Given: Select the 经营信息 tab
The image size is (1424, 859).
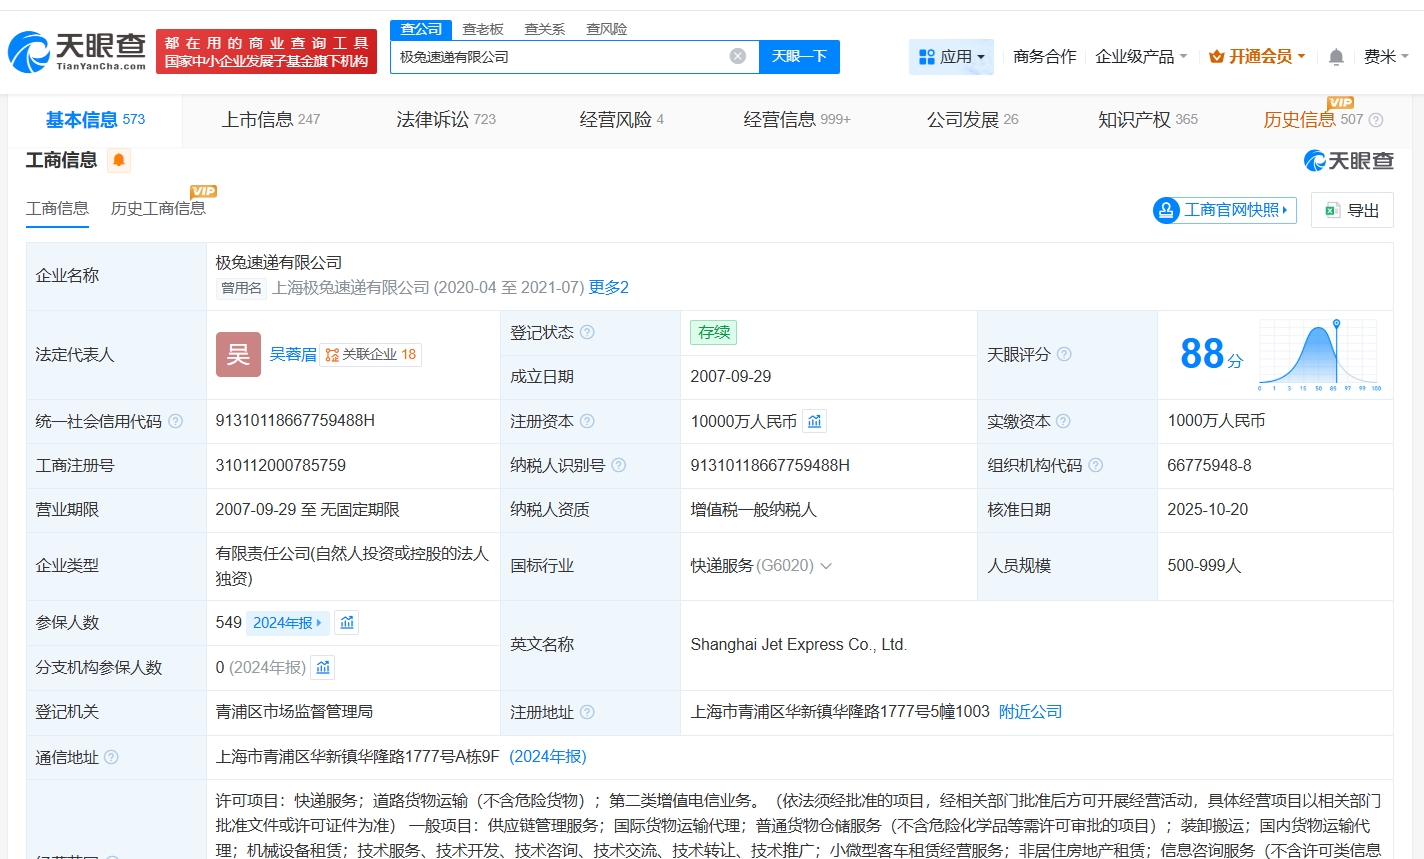Looking at the screenshot, I should [797, 120].
